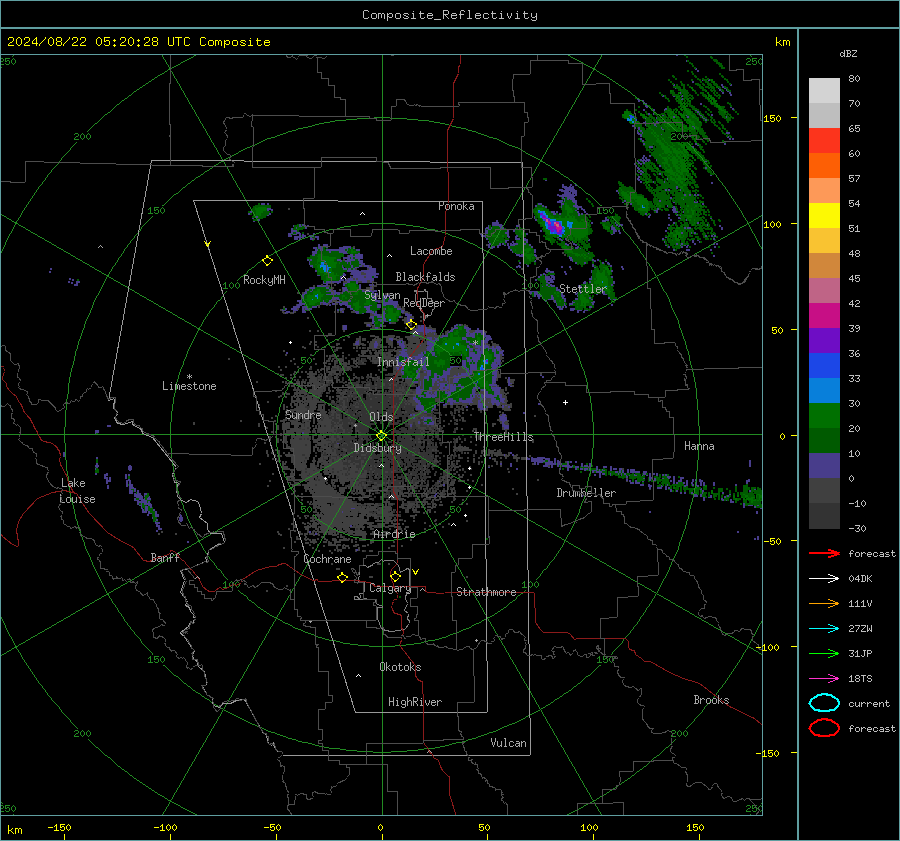Click the magenta storm core northwest of Stettler
The width and height of the screenshot is (900, 841).
click(x=554, y=225)
